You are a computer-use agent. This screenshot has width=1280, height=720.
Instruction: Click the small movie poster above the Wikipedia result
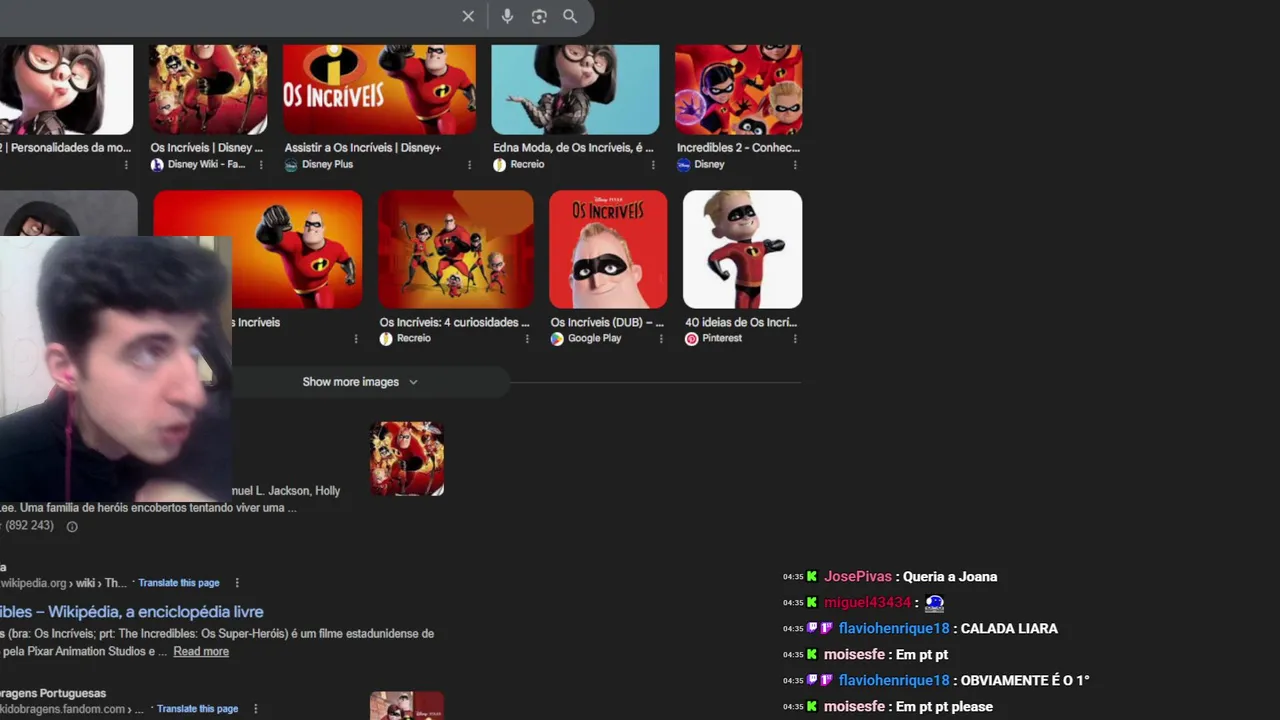coord(407,458)
